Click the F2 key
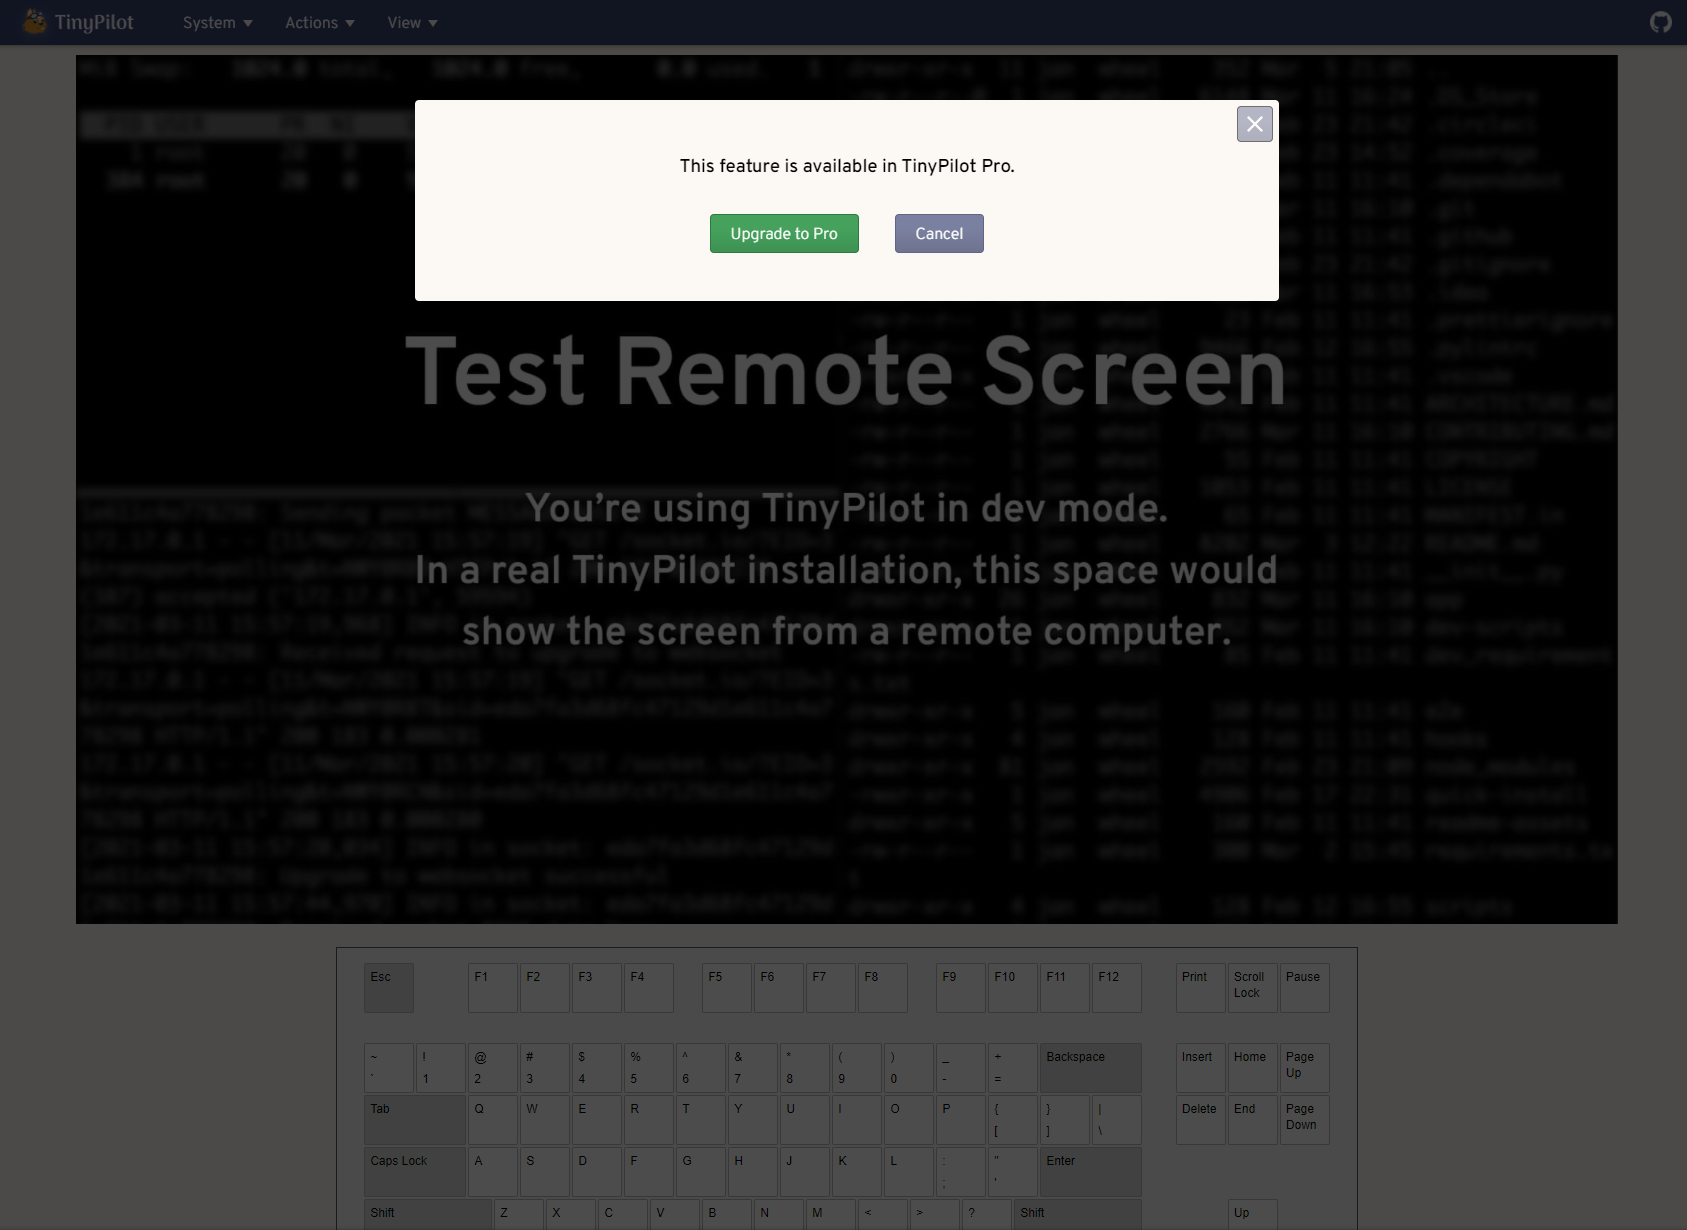 tap(545, 988)
